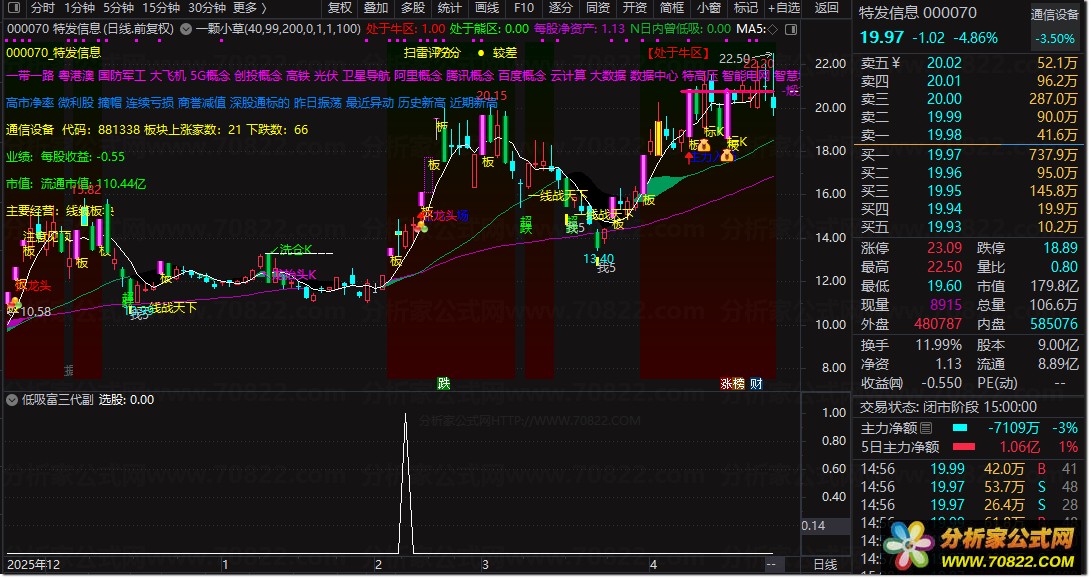Click the list icon next to 主力净额
The height and width of the screenshot is (578, 1091).
click(x=926, y=428)
